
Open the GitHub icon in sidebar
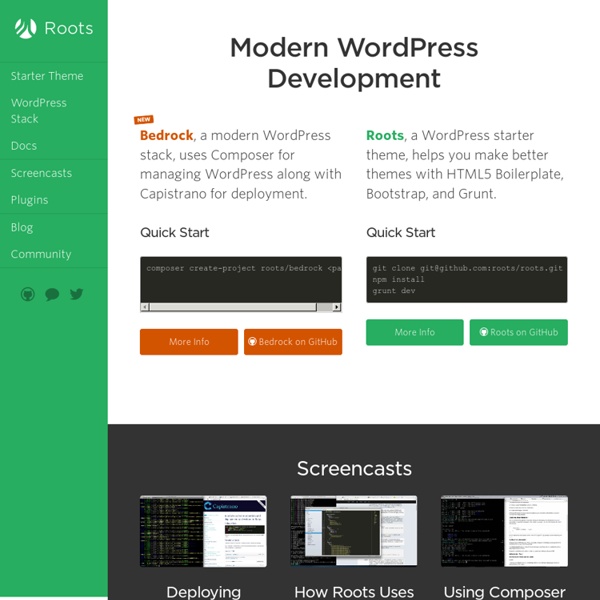[x=28, y=294]
